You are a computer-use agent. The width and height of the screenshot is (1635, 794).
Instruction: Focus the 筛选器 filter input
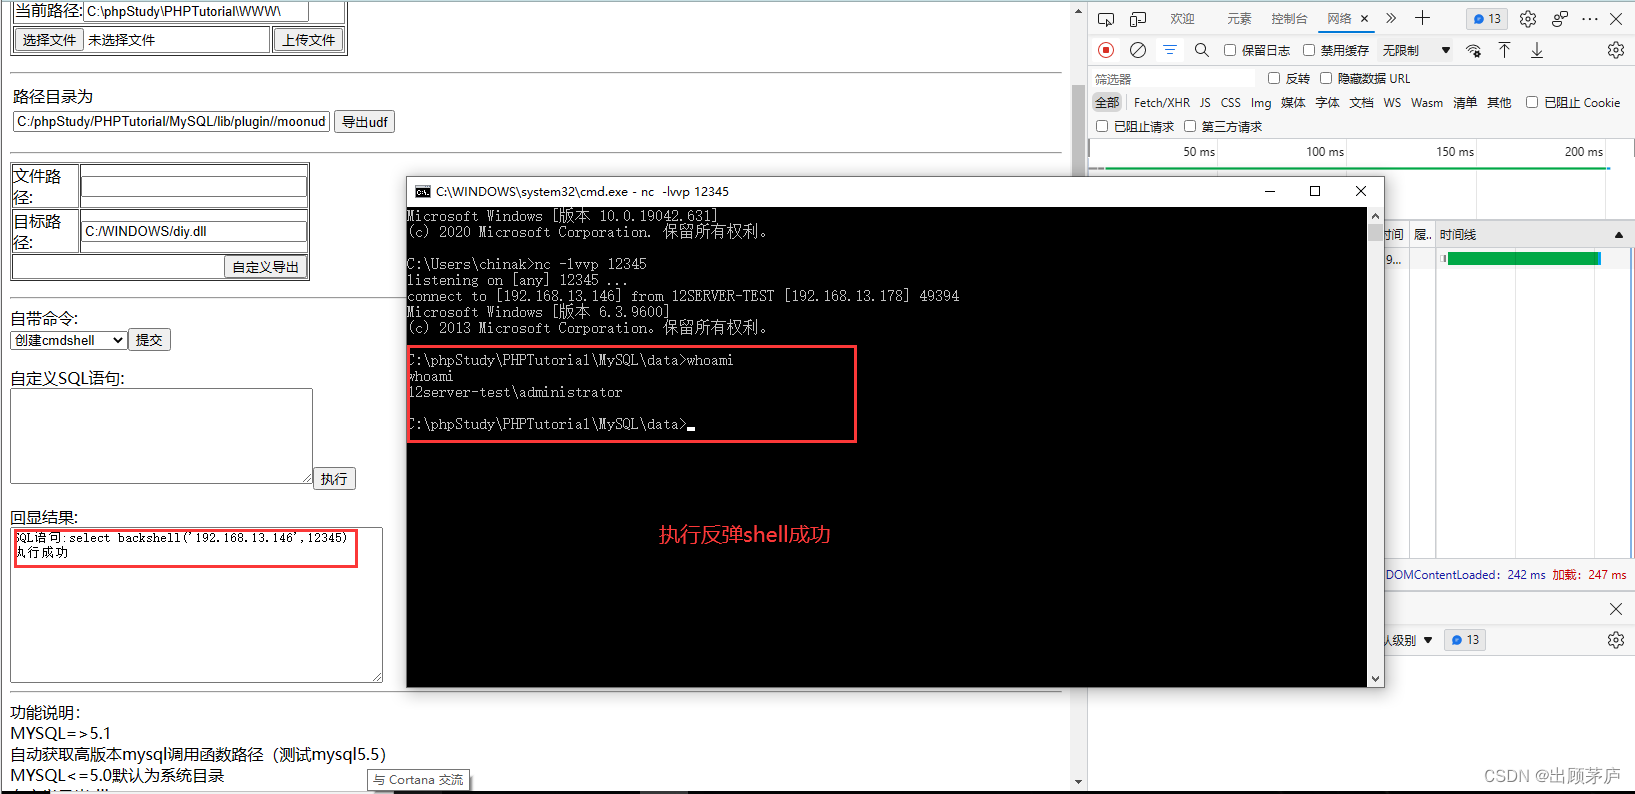[1172, 79]
